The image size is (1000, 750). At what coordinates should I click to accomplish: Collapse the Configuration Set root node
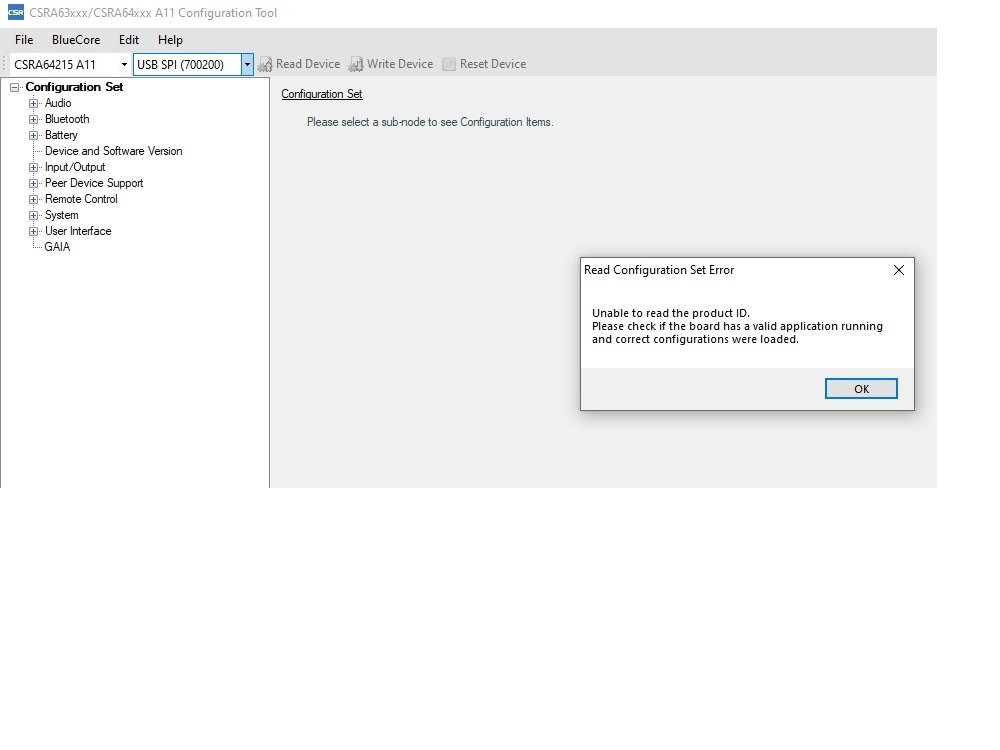click(x=14, y=87)
